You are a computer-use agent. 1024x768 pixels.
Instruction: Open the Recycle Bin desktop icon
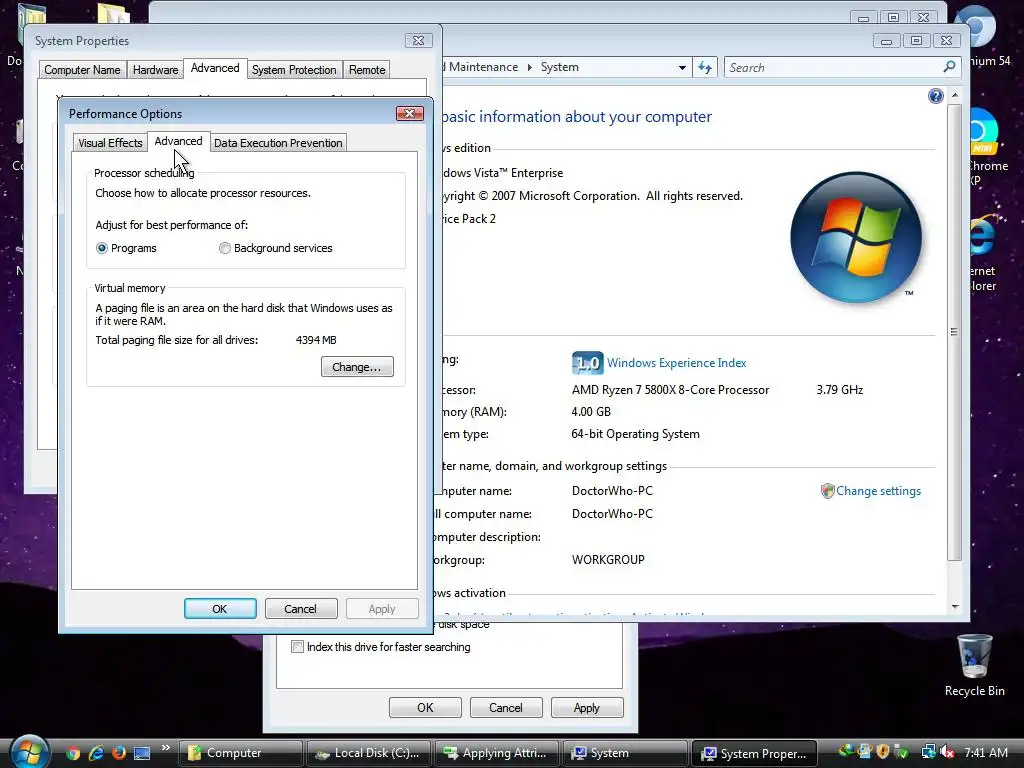974,665
